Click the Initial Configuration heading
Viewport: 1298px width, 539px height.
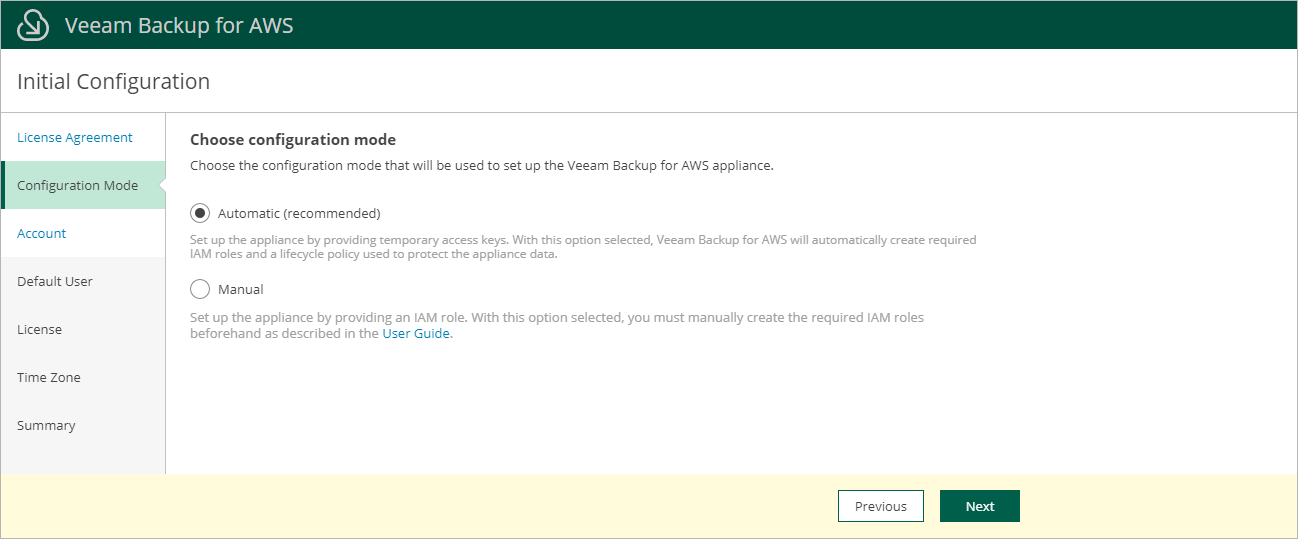pyautogui.click(x=114, y=82)
